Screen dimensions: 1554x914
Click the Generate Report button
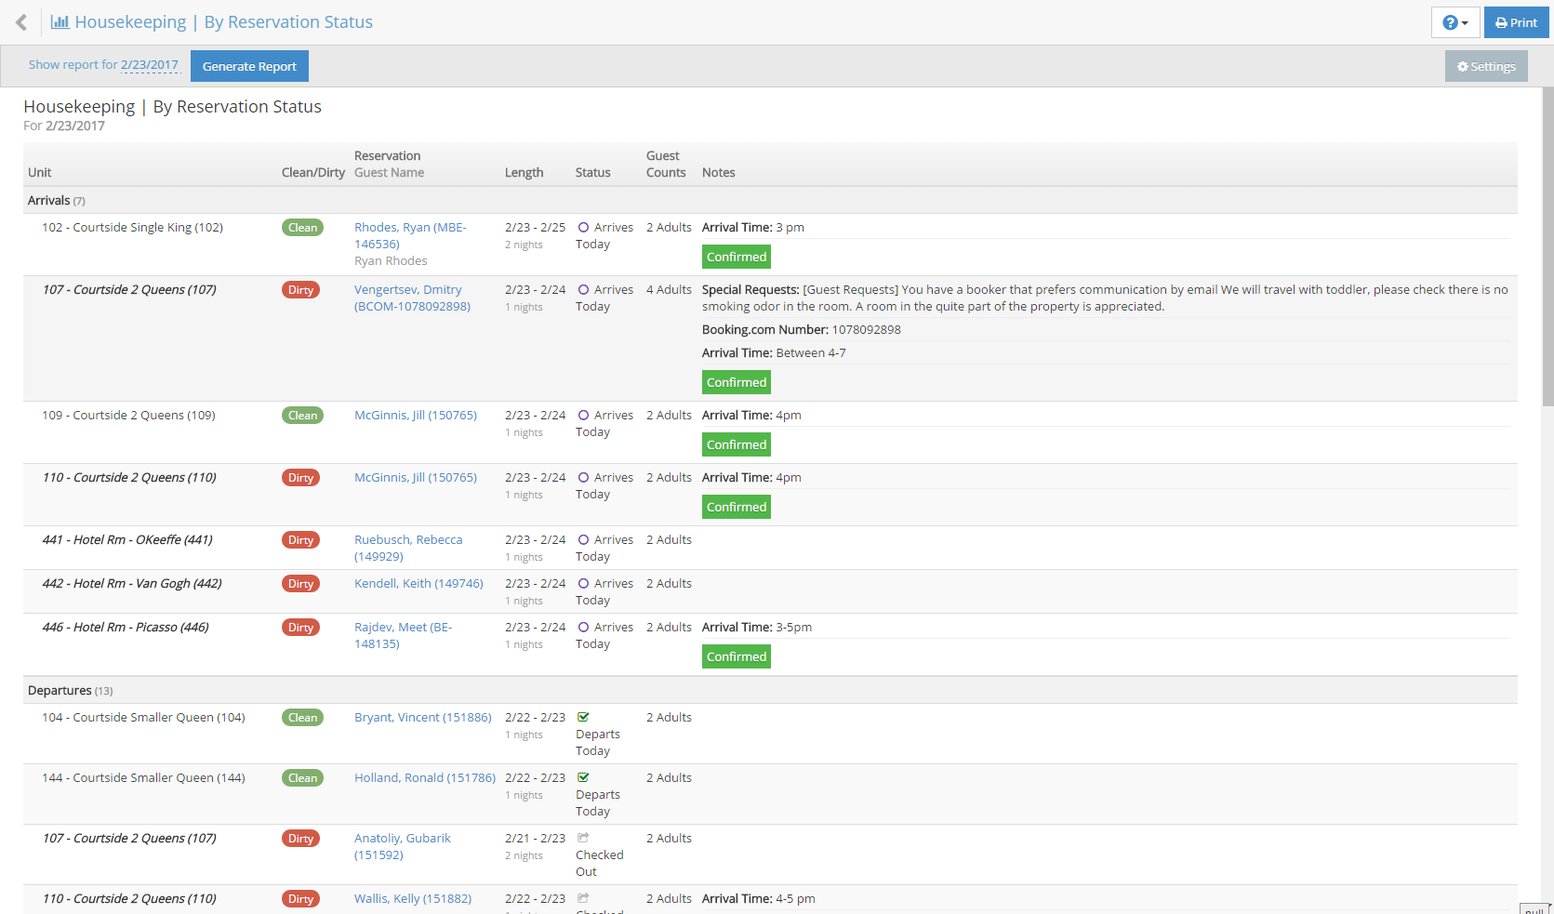pos(249,67)
